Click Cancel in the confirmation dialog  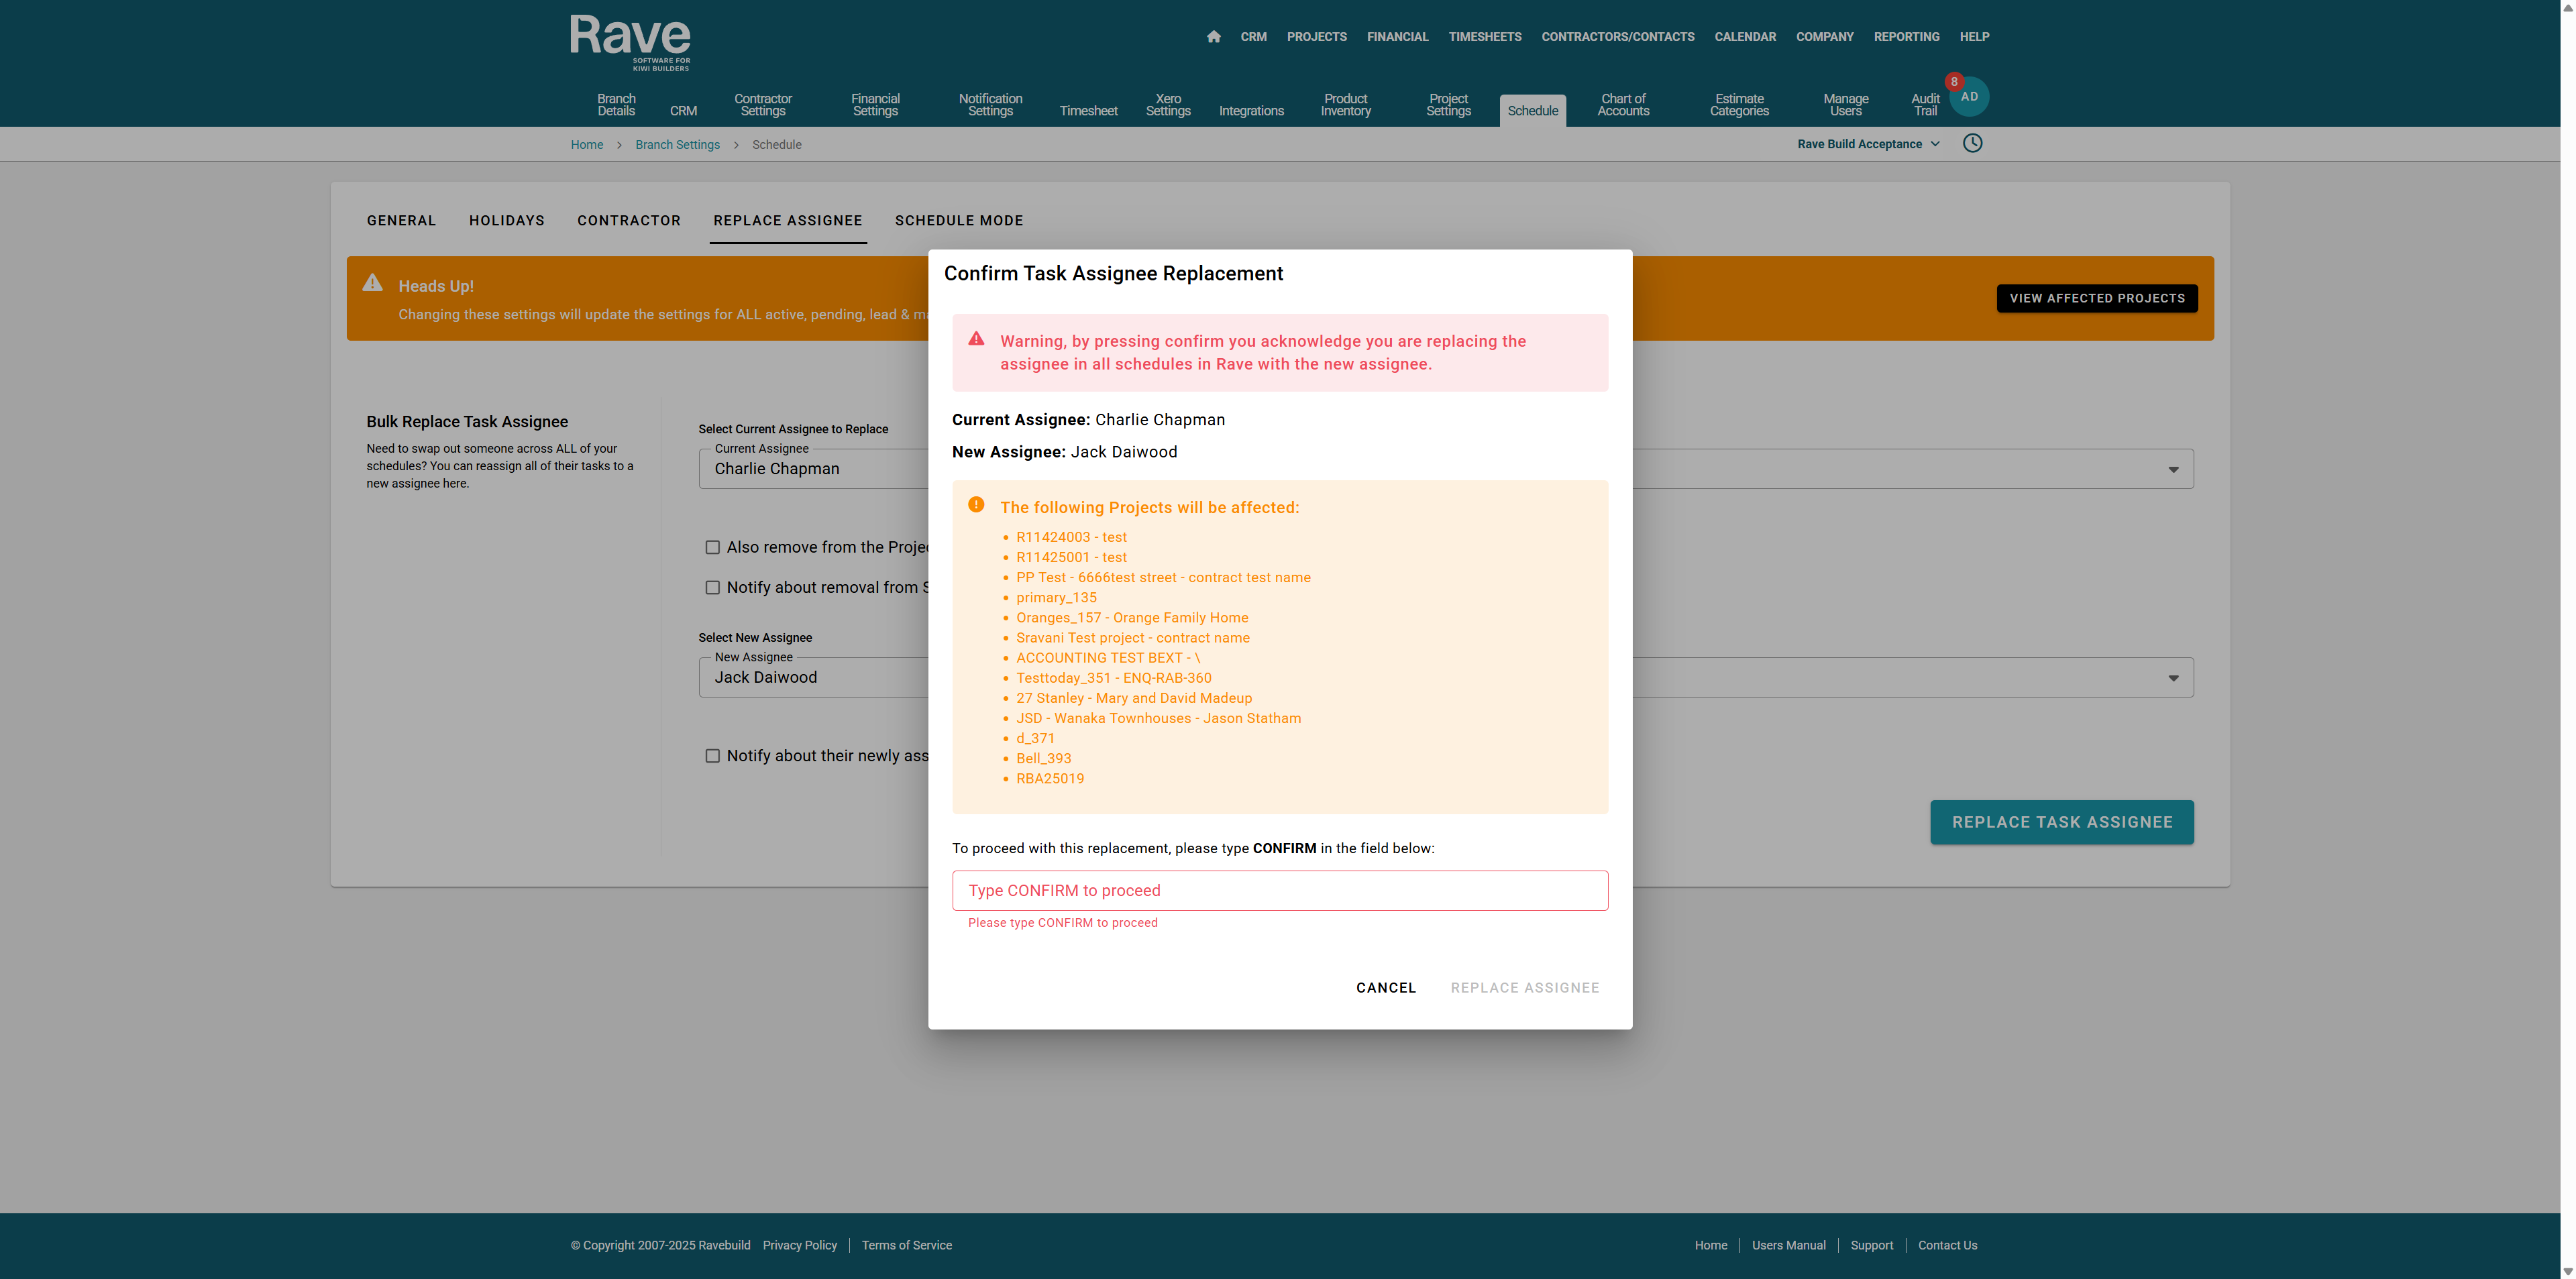[1385, 988]
